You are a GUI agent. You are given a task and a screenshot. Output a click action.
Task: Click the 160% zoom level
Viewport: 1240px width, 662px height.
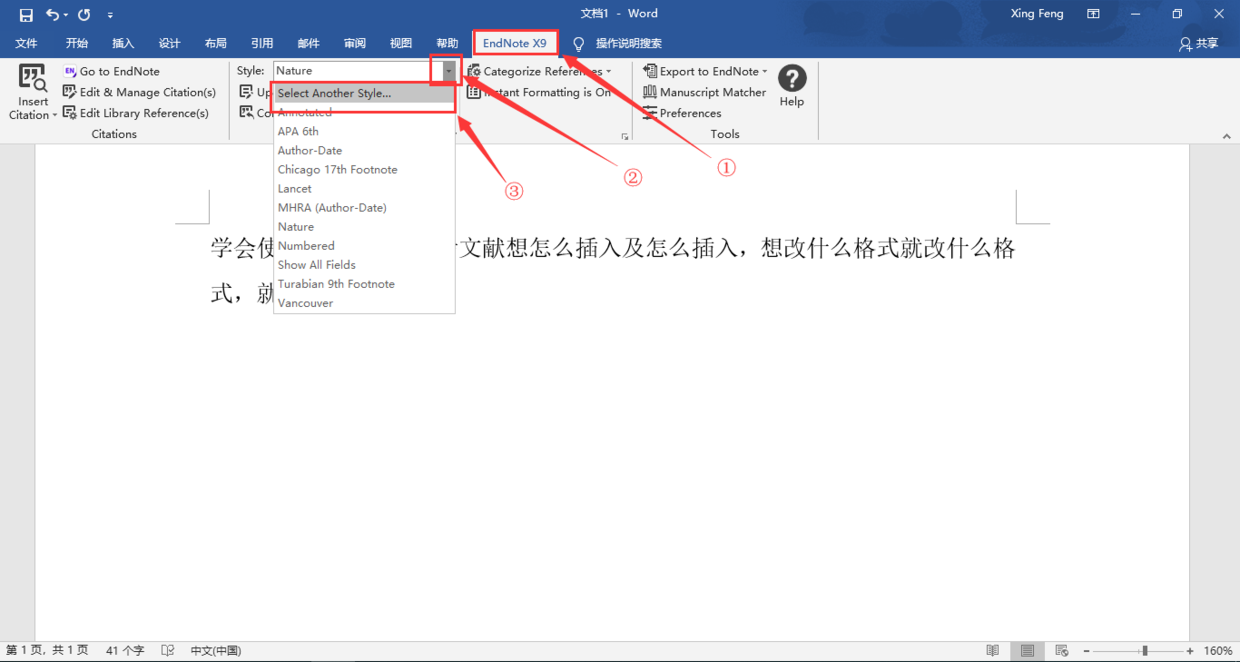pyautogui.click(x=1217, y=650)
